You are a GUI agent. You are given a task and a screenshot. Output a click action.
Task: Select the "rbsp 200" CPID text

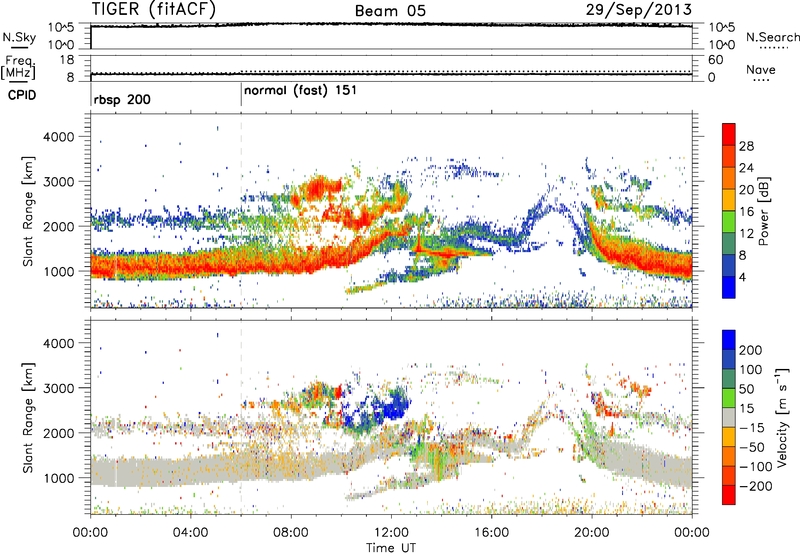[x=122, y=99]
